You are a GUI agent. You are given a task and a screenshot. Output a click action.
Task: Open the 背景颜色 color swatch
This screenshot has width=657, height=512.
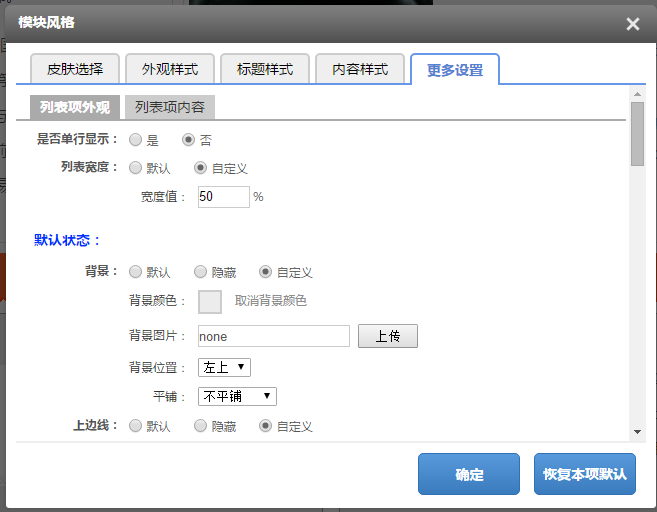point(210,301)
